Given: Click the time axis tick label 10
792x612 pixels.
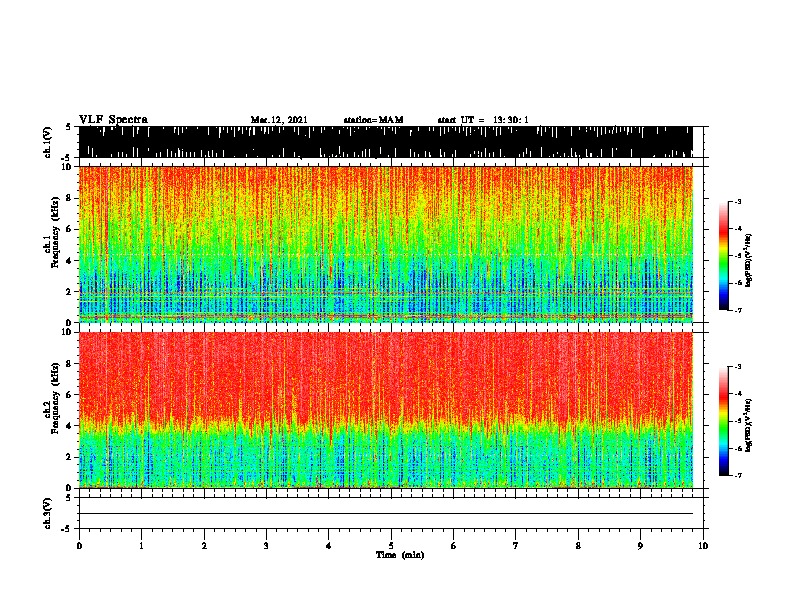Looking at the screenshot, I should [703, 546].
